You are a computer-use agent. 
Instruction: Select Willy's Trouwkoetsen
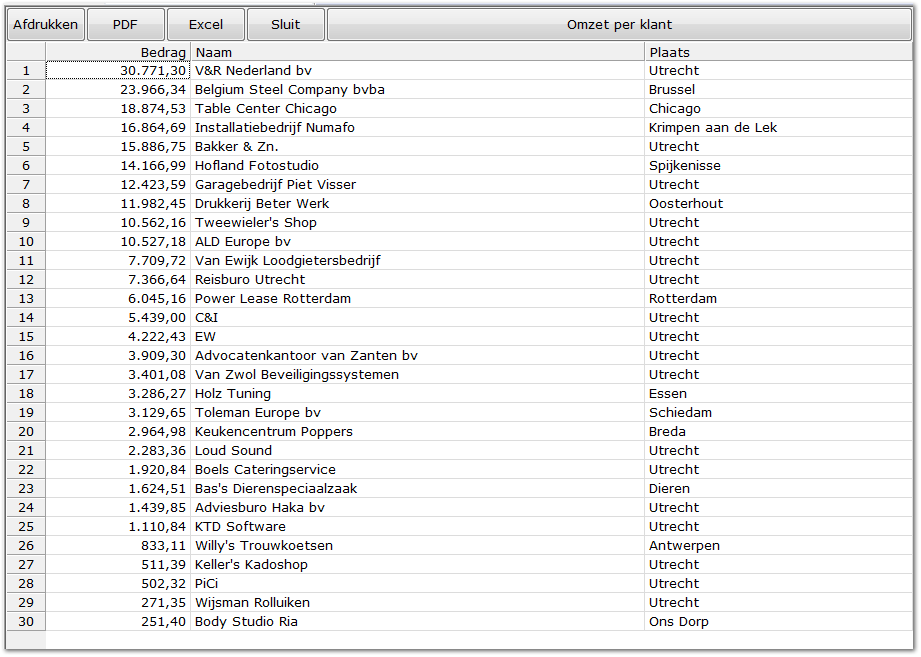[x=418, y=545]
